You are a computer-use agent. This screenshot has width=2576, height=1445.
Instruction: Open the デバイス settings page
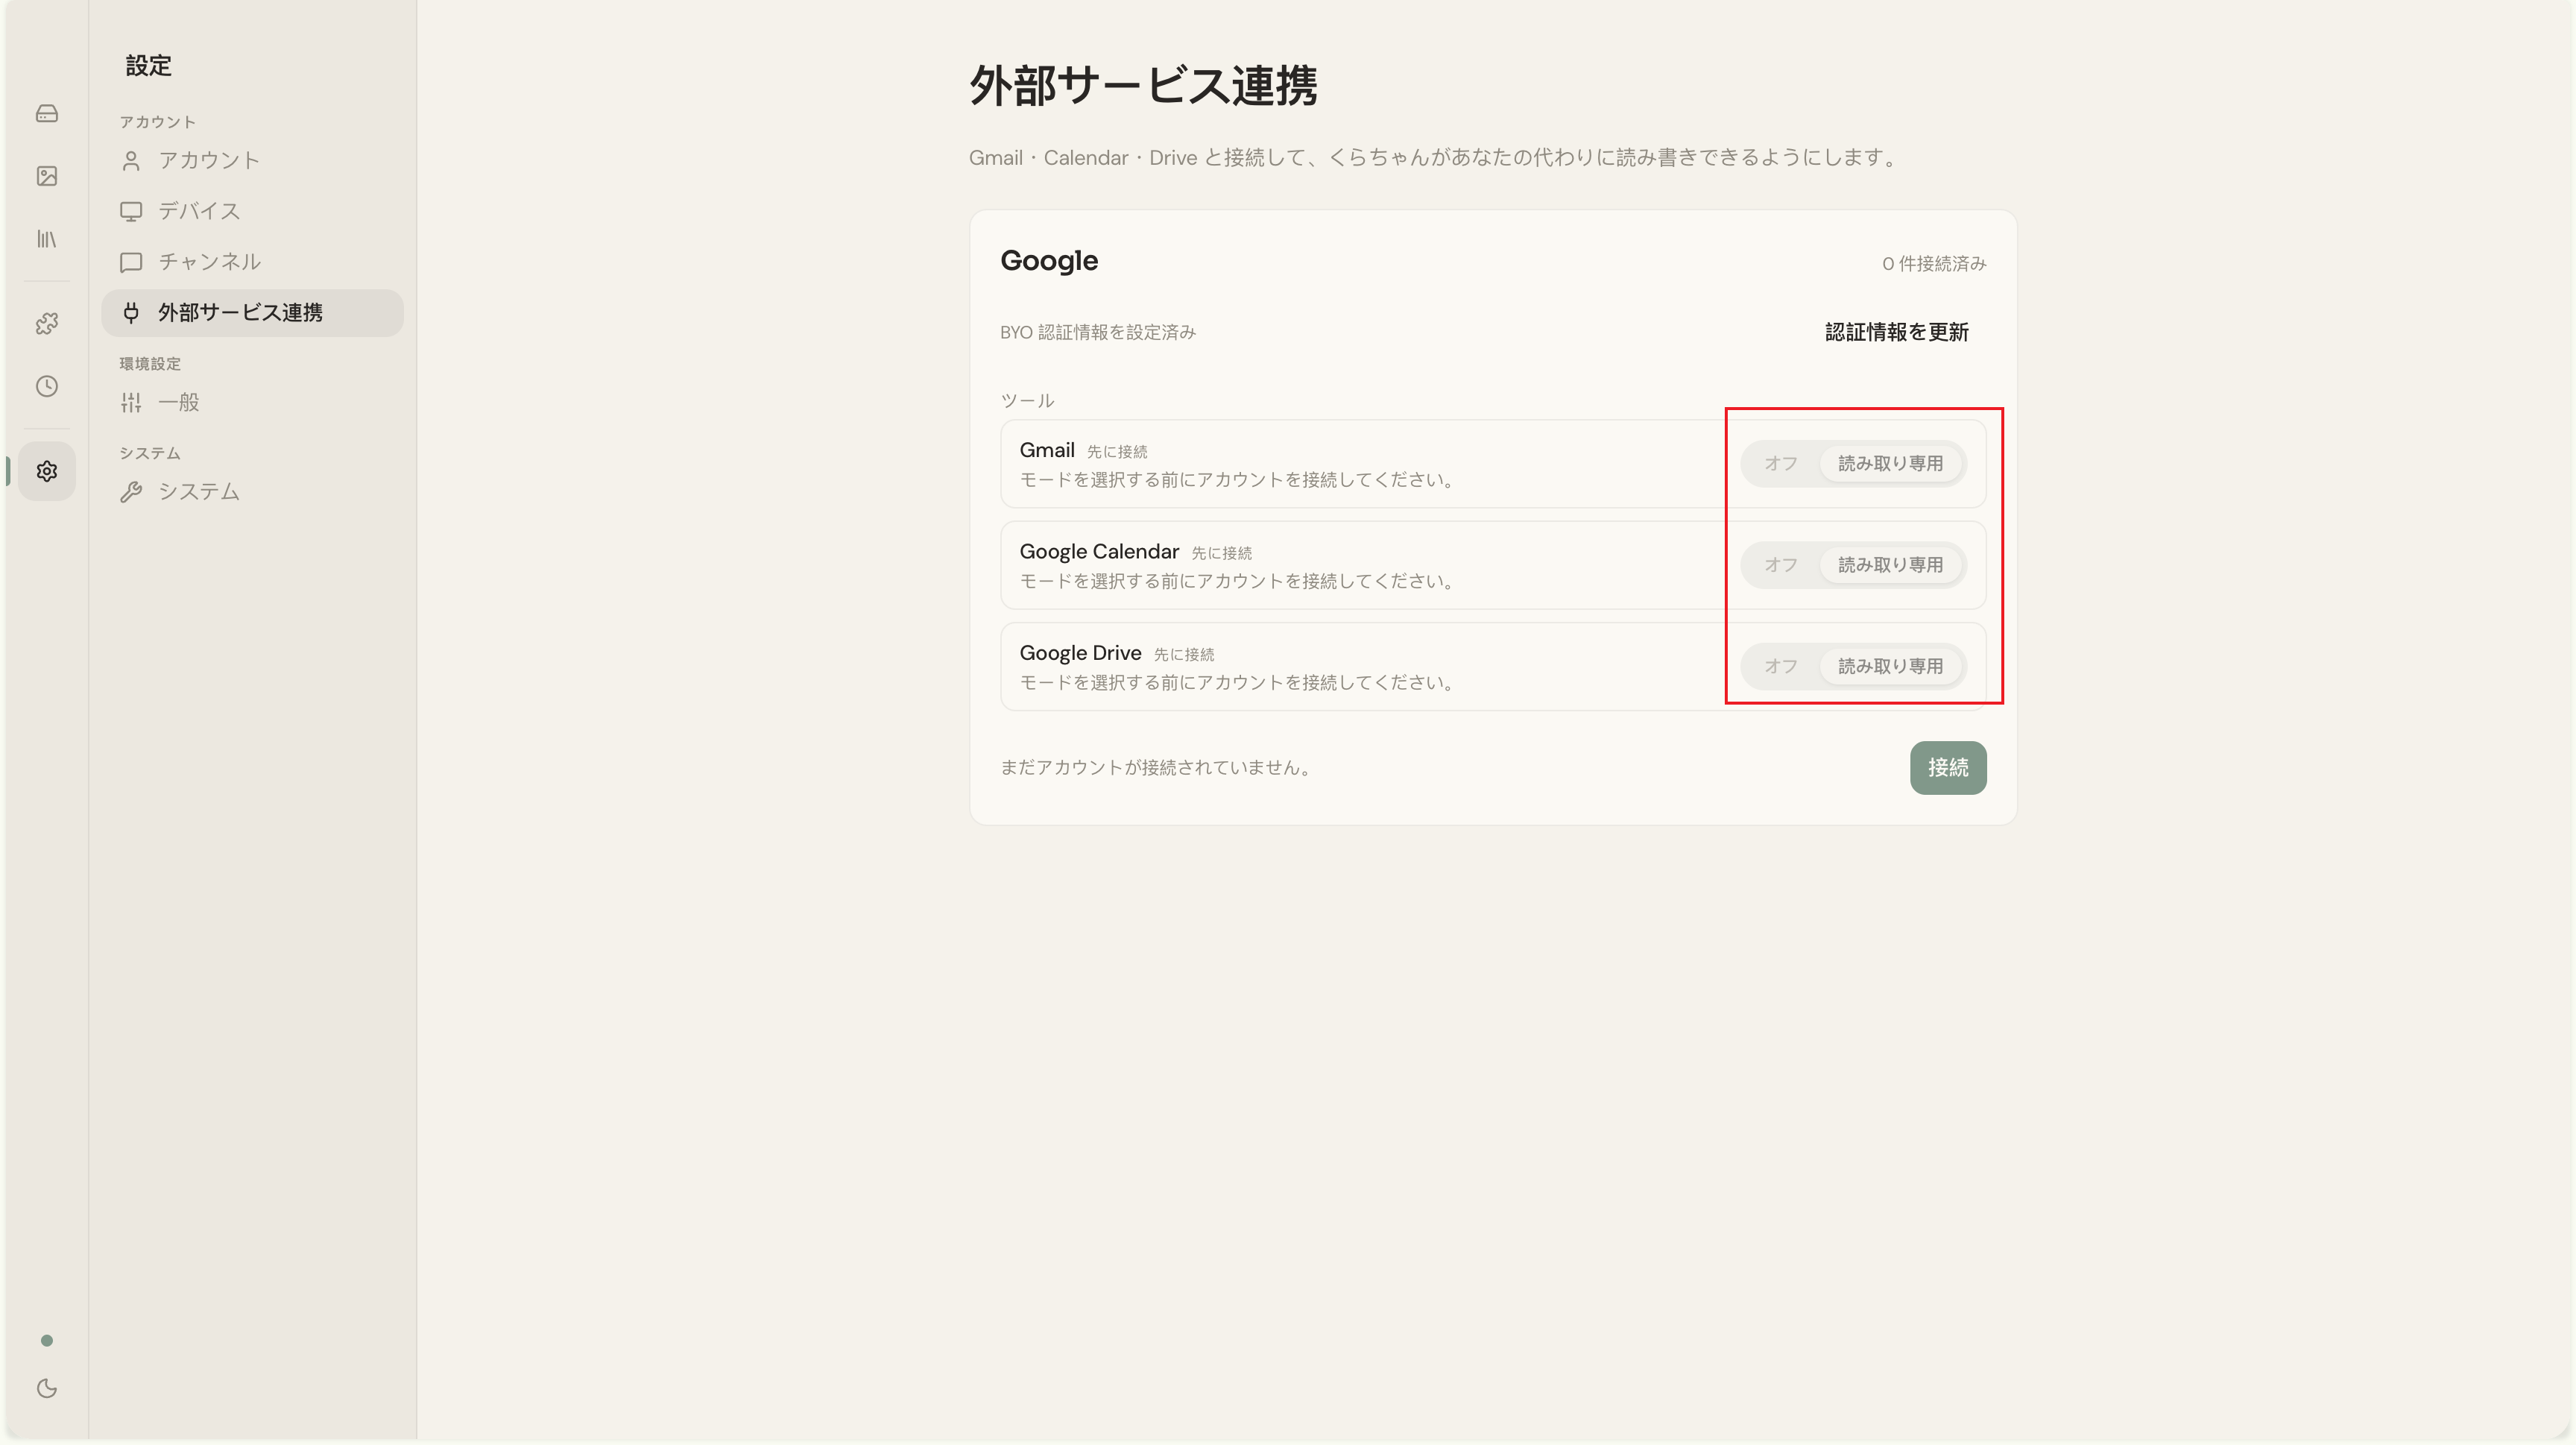click(252, 211)
